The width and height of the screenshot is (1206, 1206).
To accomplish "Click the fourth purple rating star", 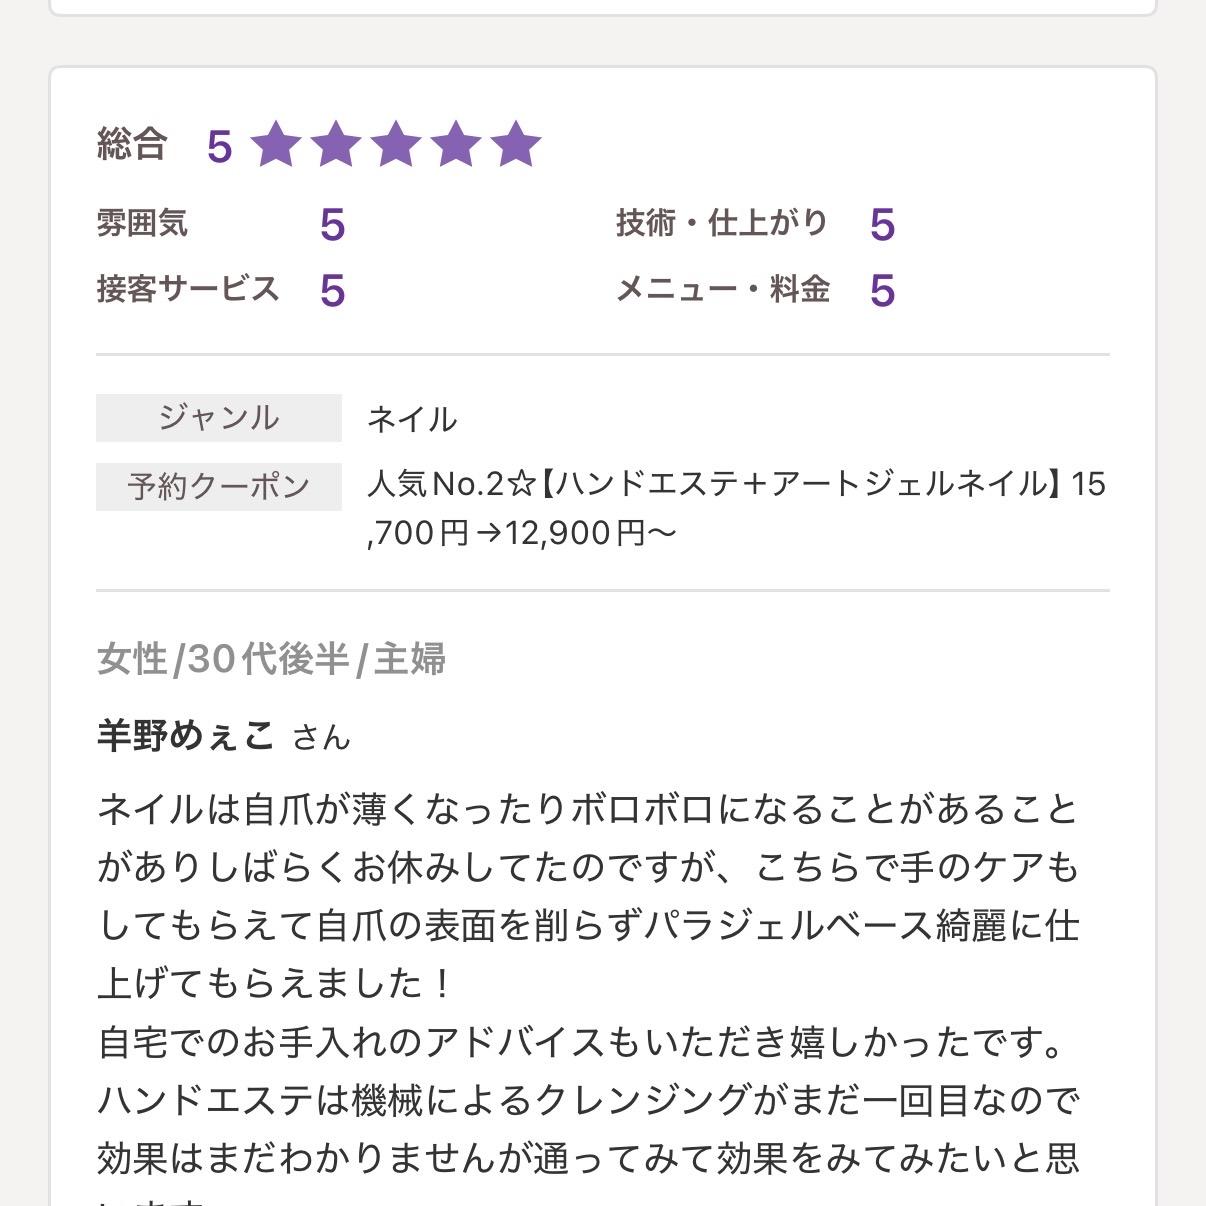I will (x=456, y=145).
